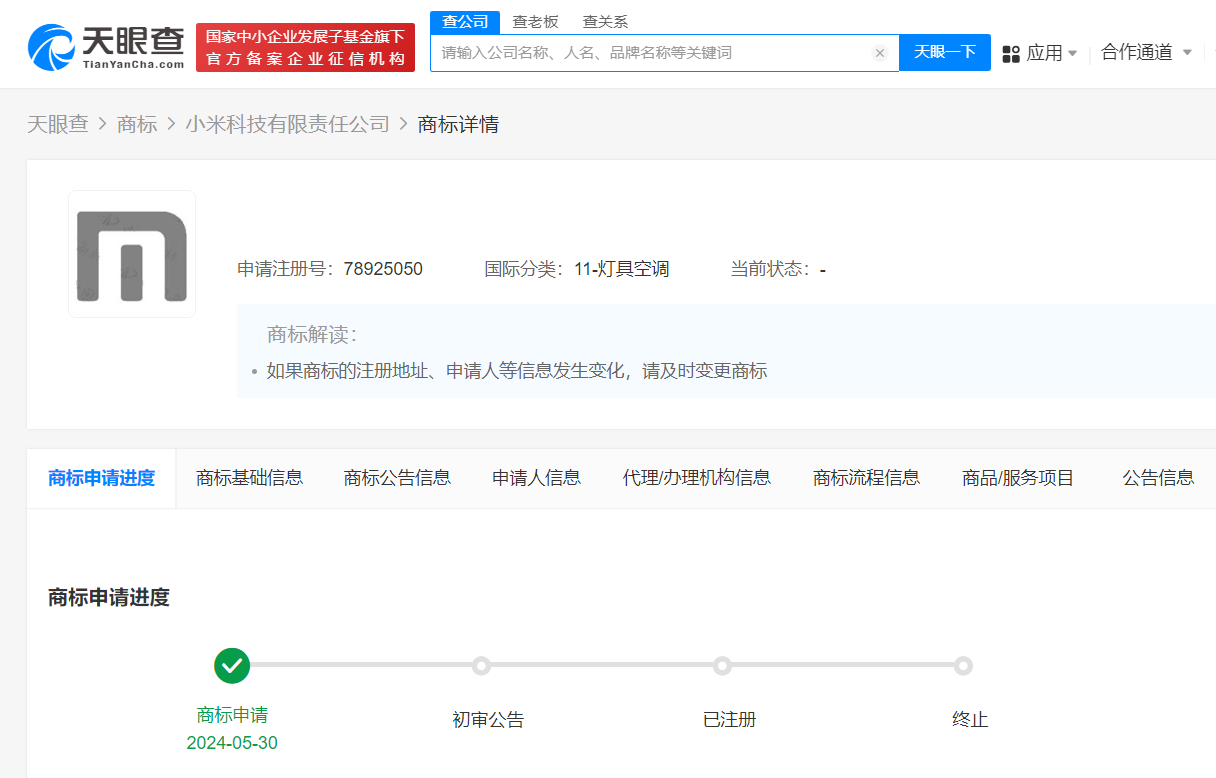Viewport: 1216px width, 778px height.
Task: Switch to the 查老板 search tab
Action: click(x=537, y=21)
